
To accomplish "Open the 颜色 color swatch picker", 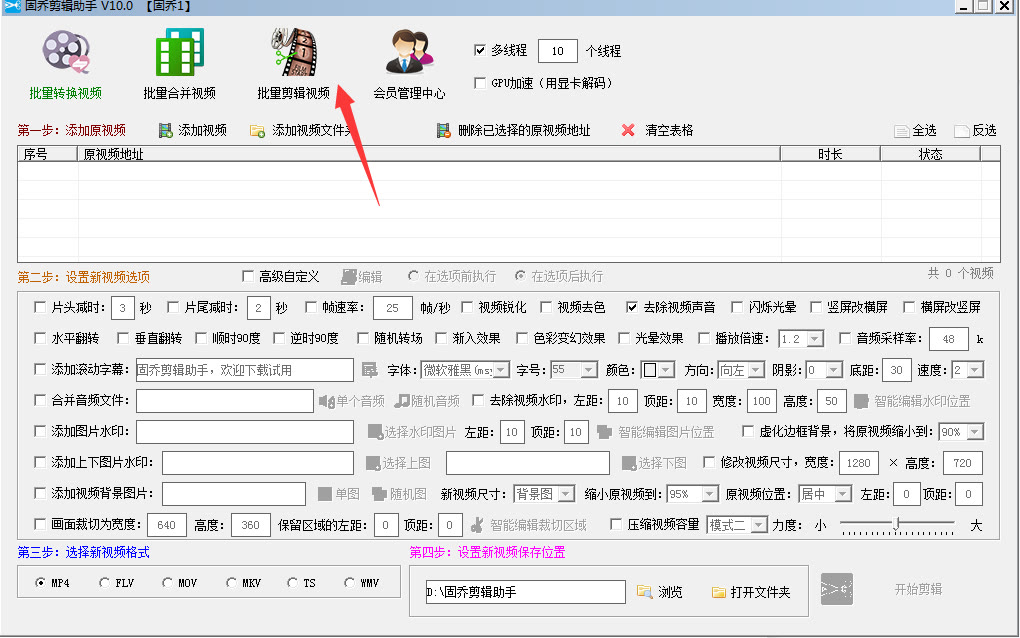I will (x=657, y=370).
